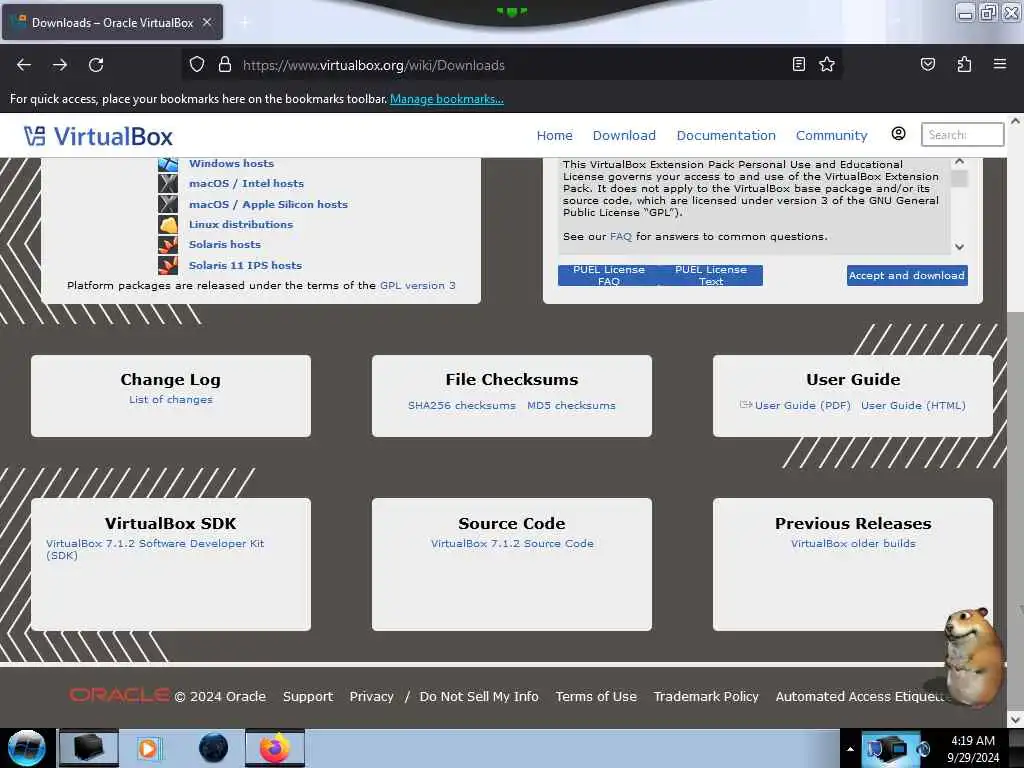
Task: Click the Windows hosts platform icon
Action: click(168, 164)
